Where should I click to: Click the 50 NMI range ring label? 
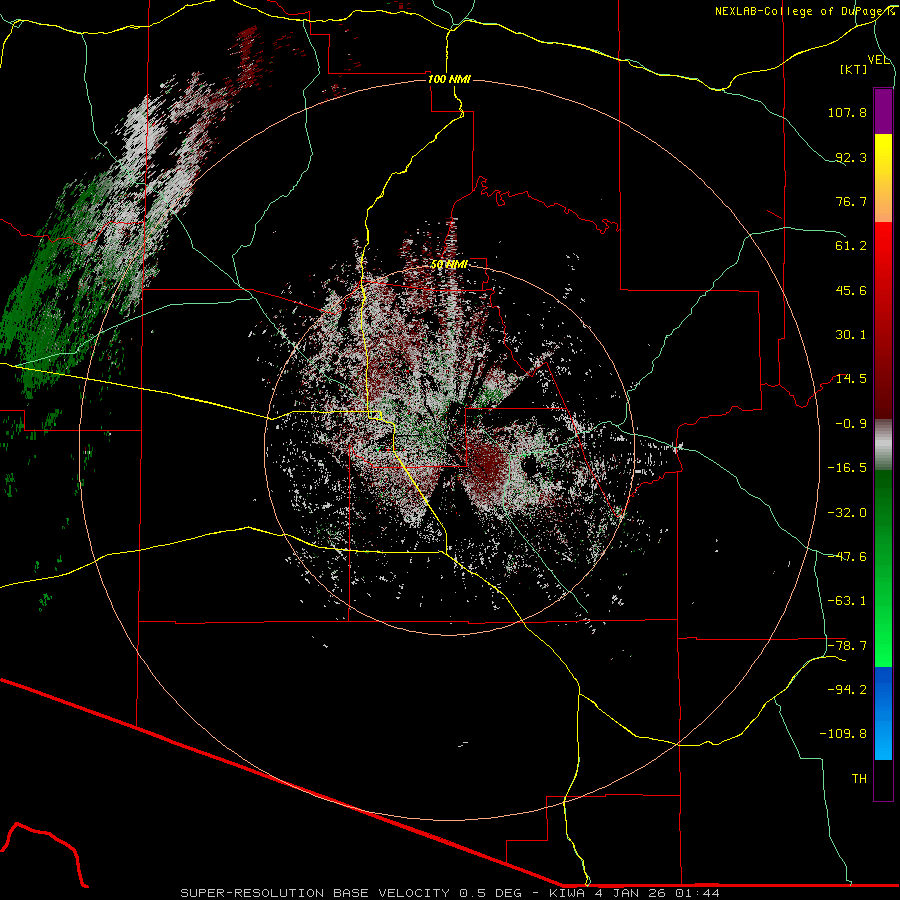[449, 265]
